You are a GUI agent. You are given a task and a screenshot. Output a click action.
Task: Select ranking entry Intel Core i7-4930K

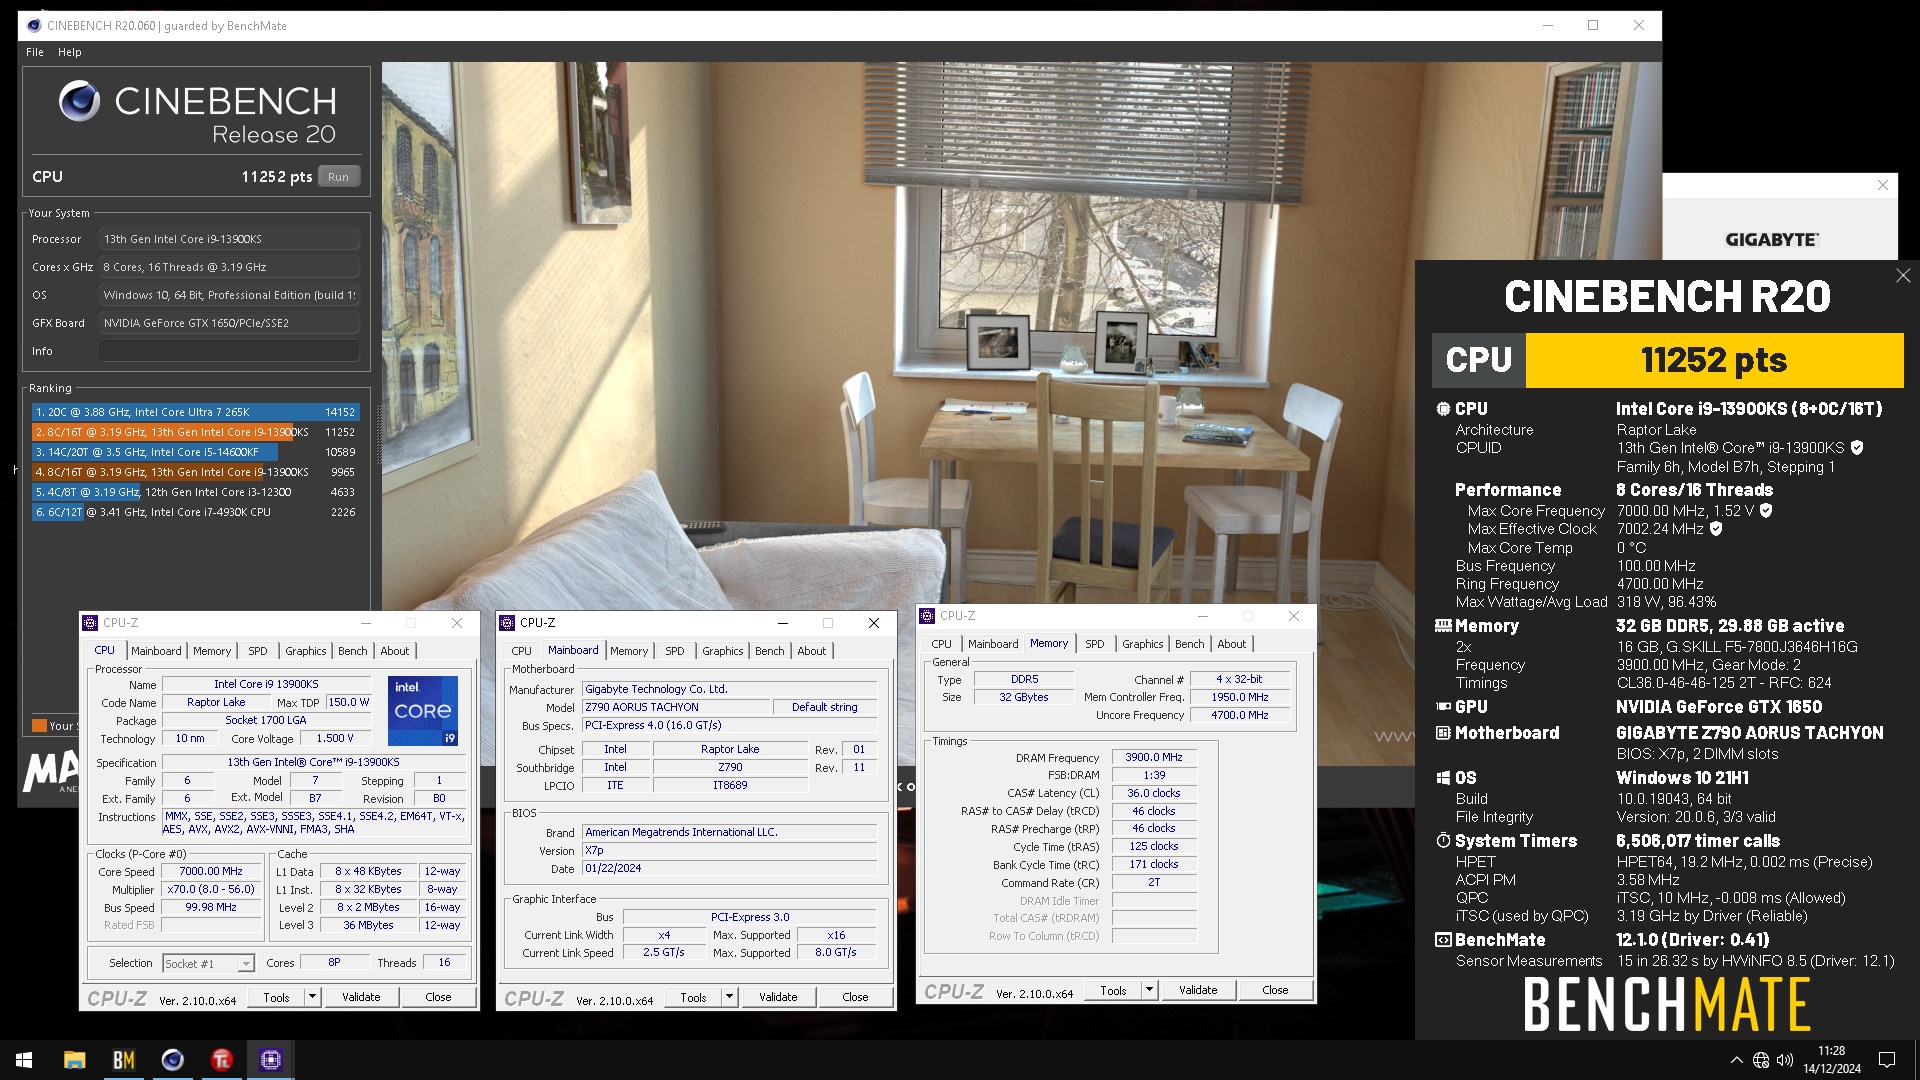coord(194,512)
